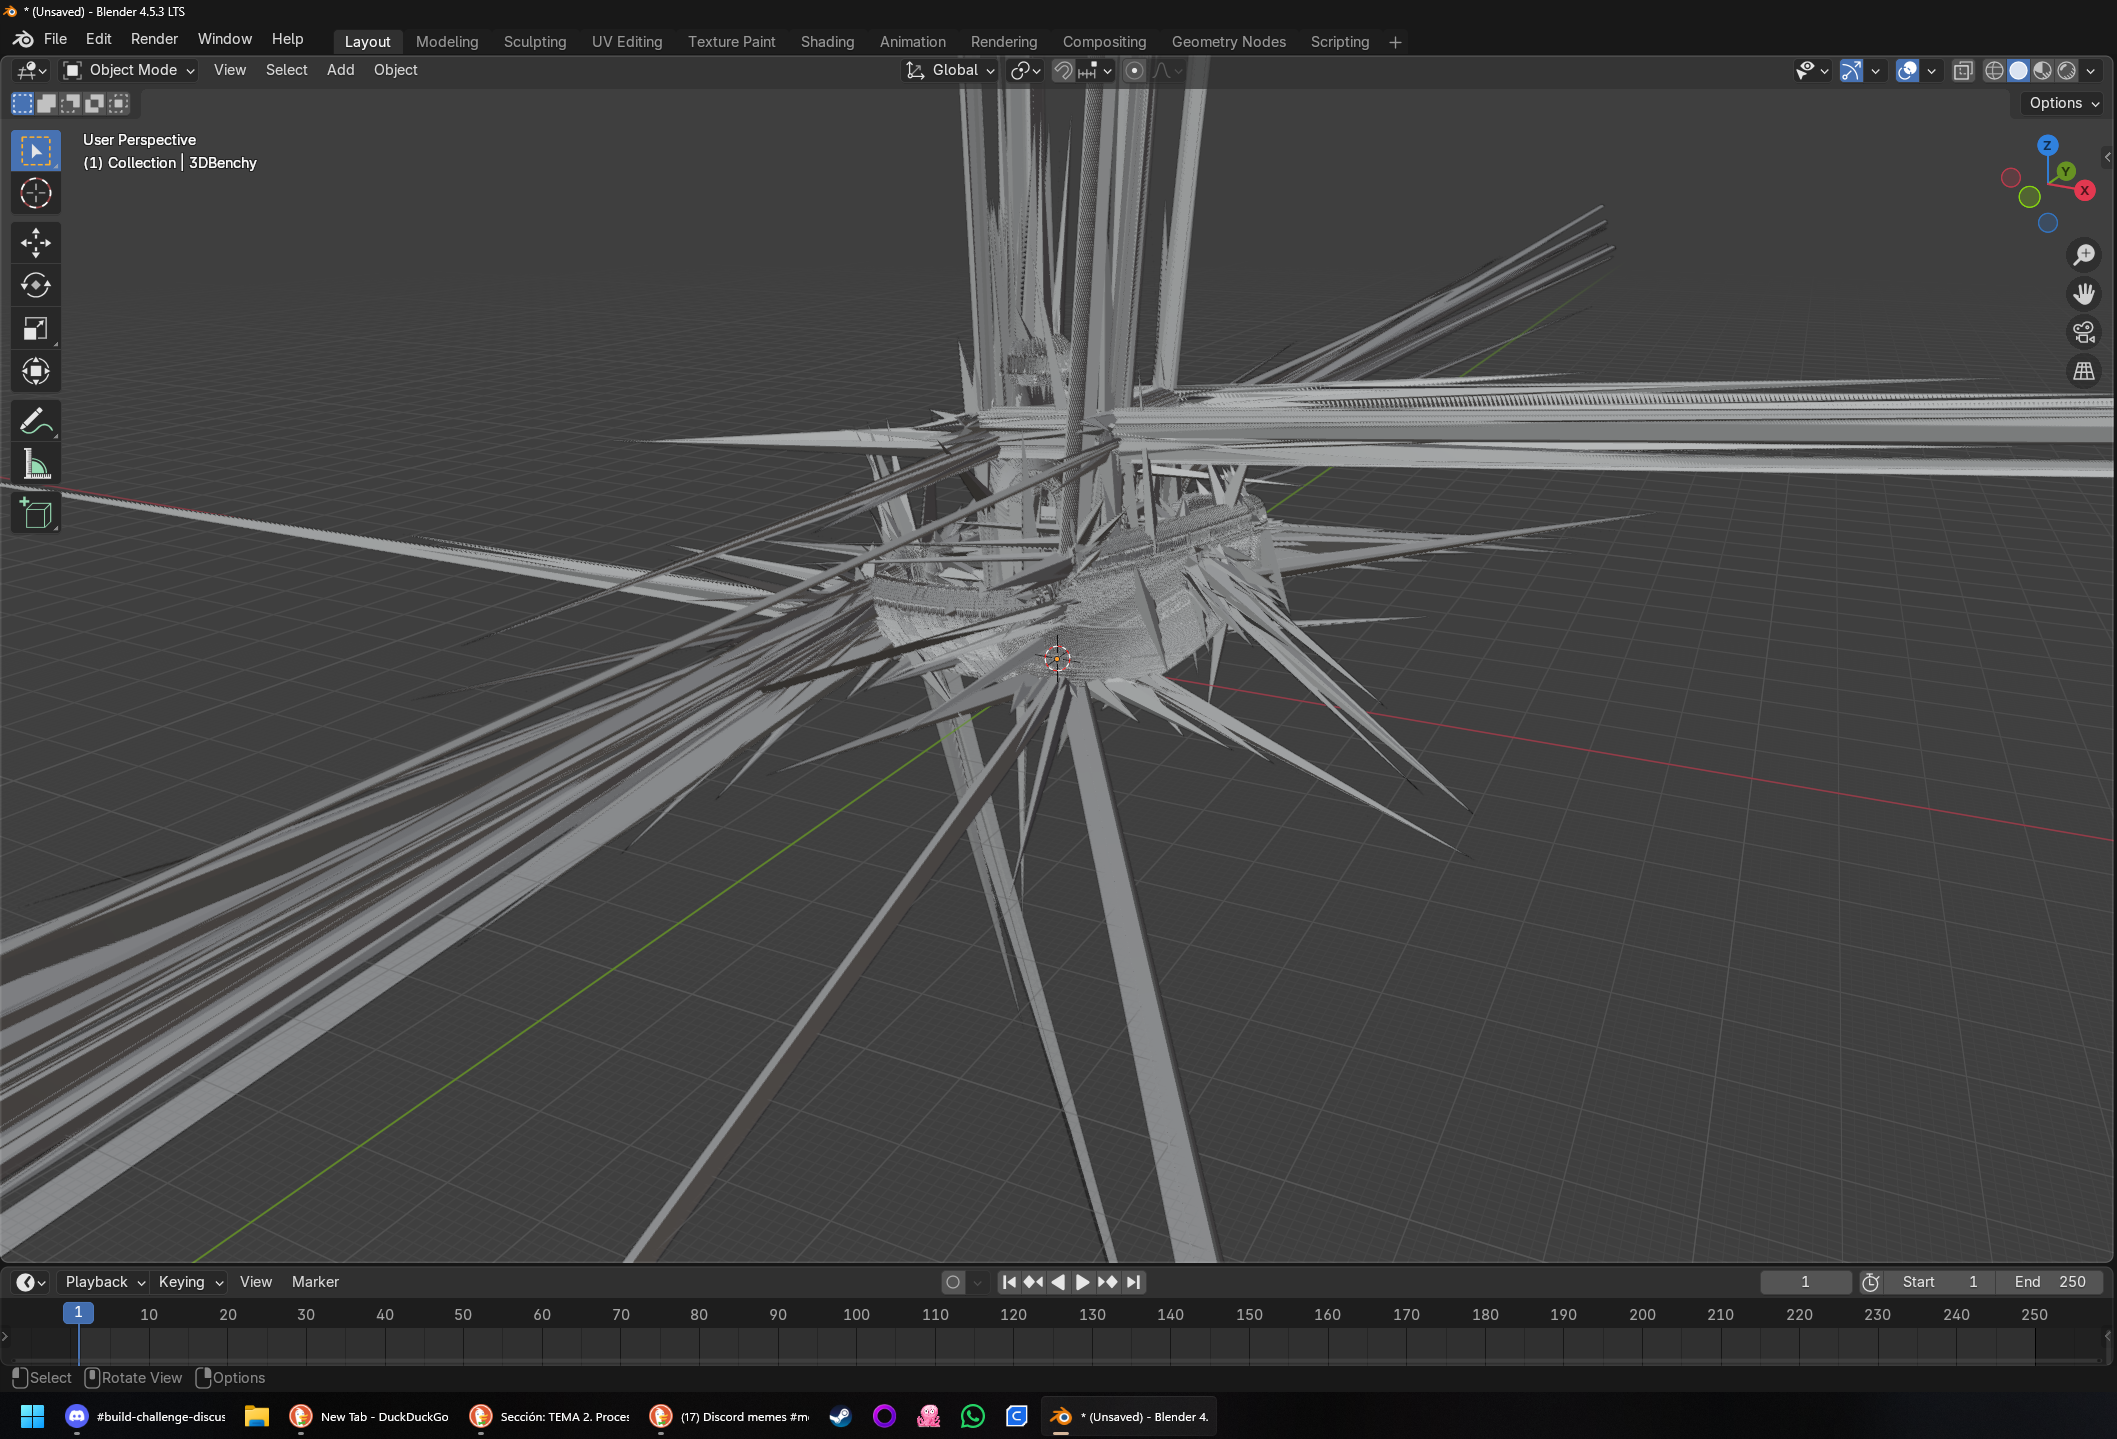Open the File menu

click(55, 39)
